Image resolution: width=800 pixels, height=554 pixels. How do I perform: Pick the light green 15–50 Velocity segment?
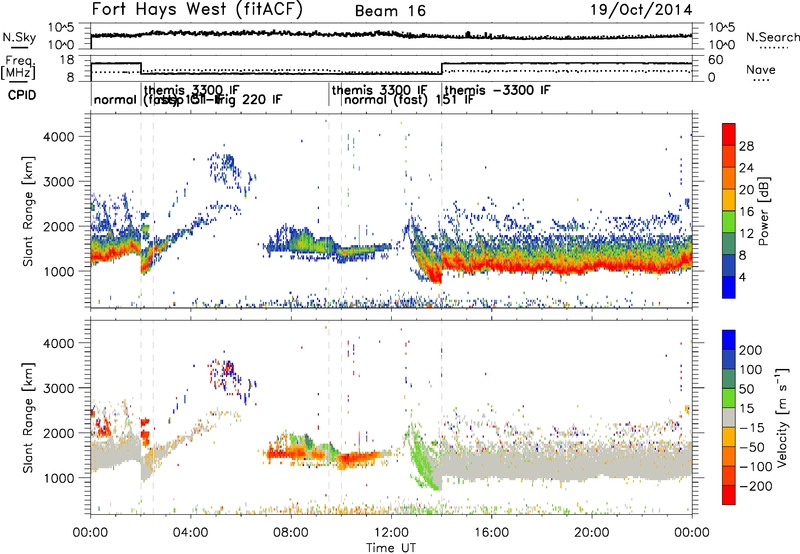pos(729,398)
